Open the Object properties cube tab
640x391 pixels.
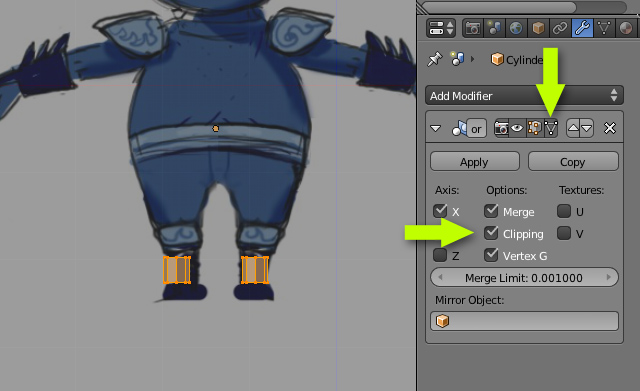tap(538, 28)
